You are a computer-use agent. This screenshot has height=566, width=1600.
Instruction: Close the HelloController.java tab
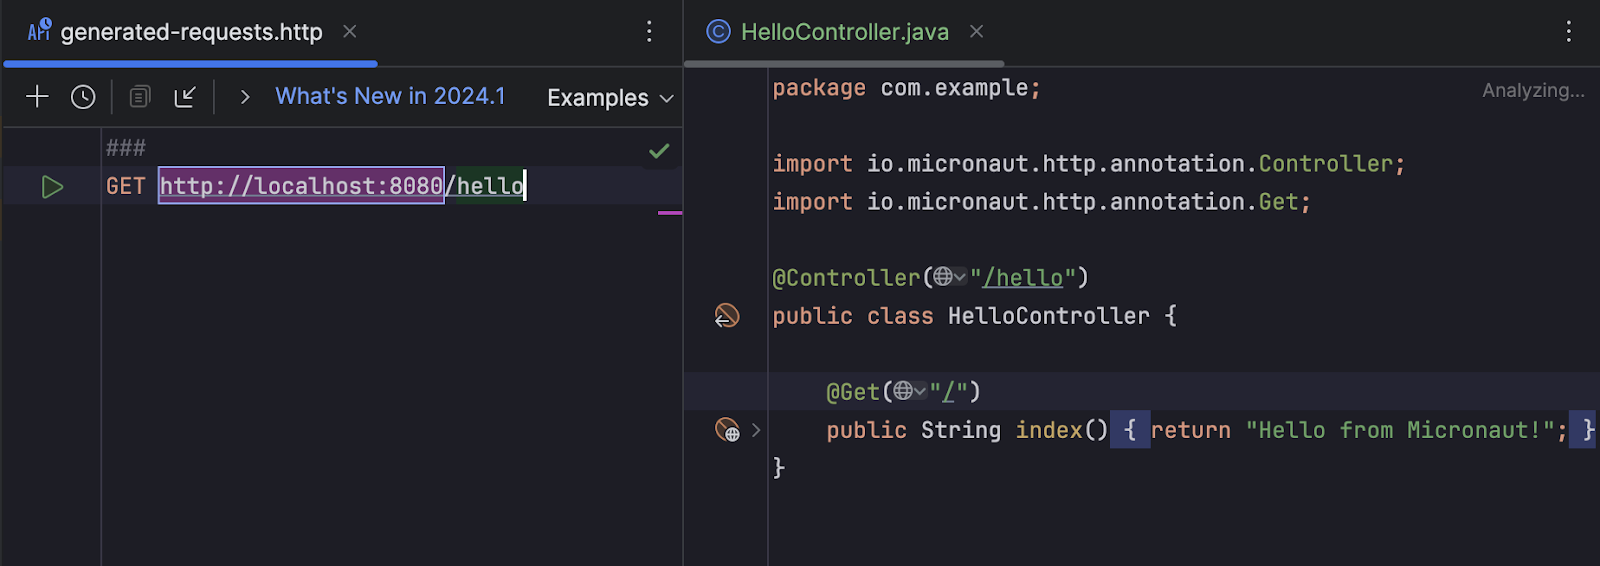coord(977,32)
